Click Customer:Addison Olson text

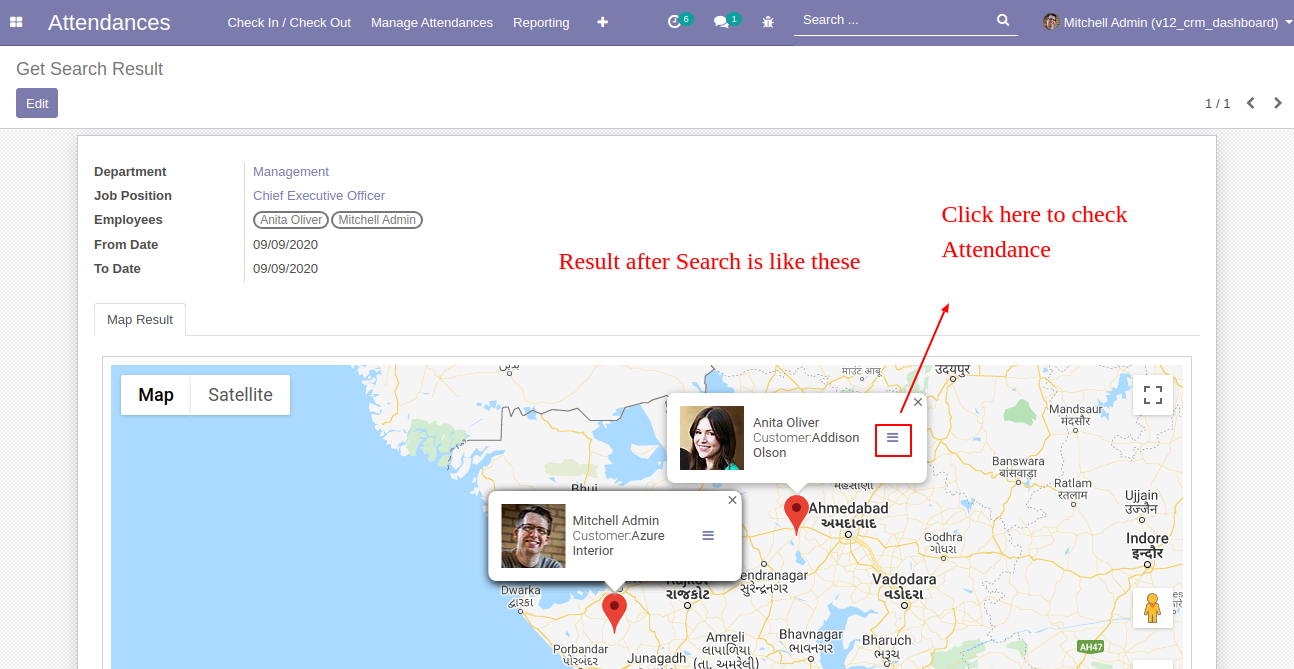tap(806, 445)
